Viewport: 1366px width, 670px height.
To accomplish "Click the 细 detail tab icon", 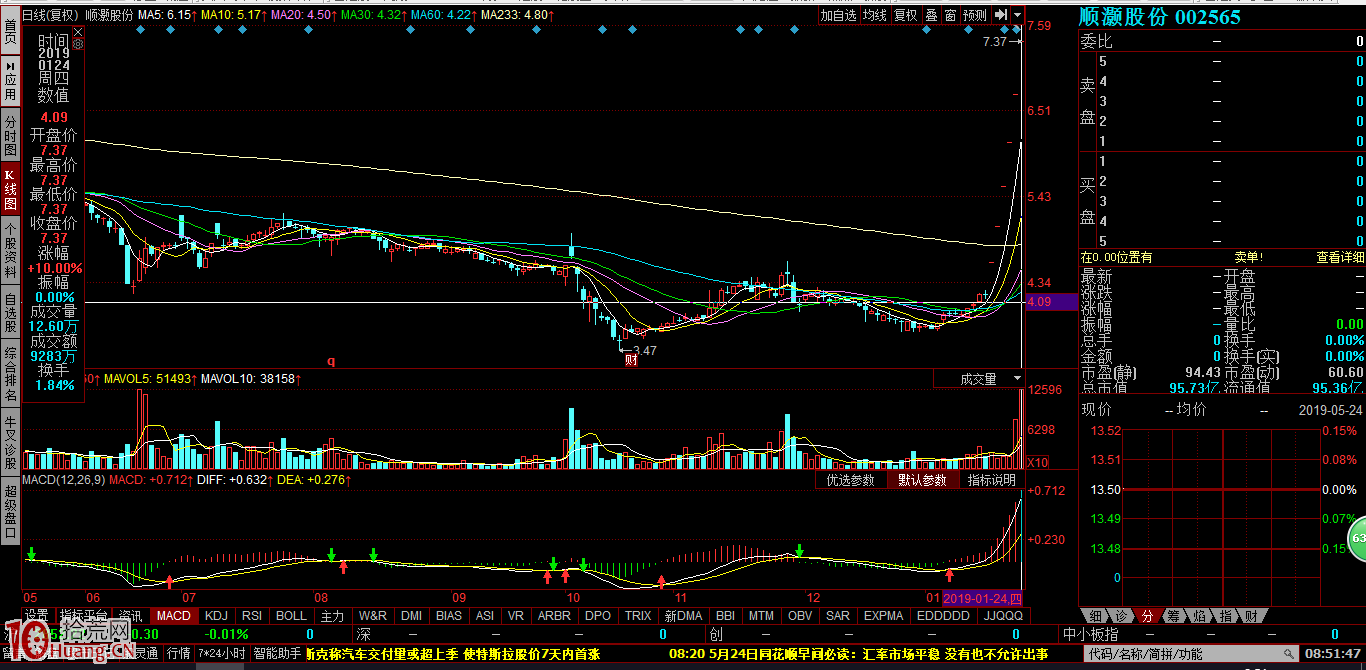I will [1095, 615].
